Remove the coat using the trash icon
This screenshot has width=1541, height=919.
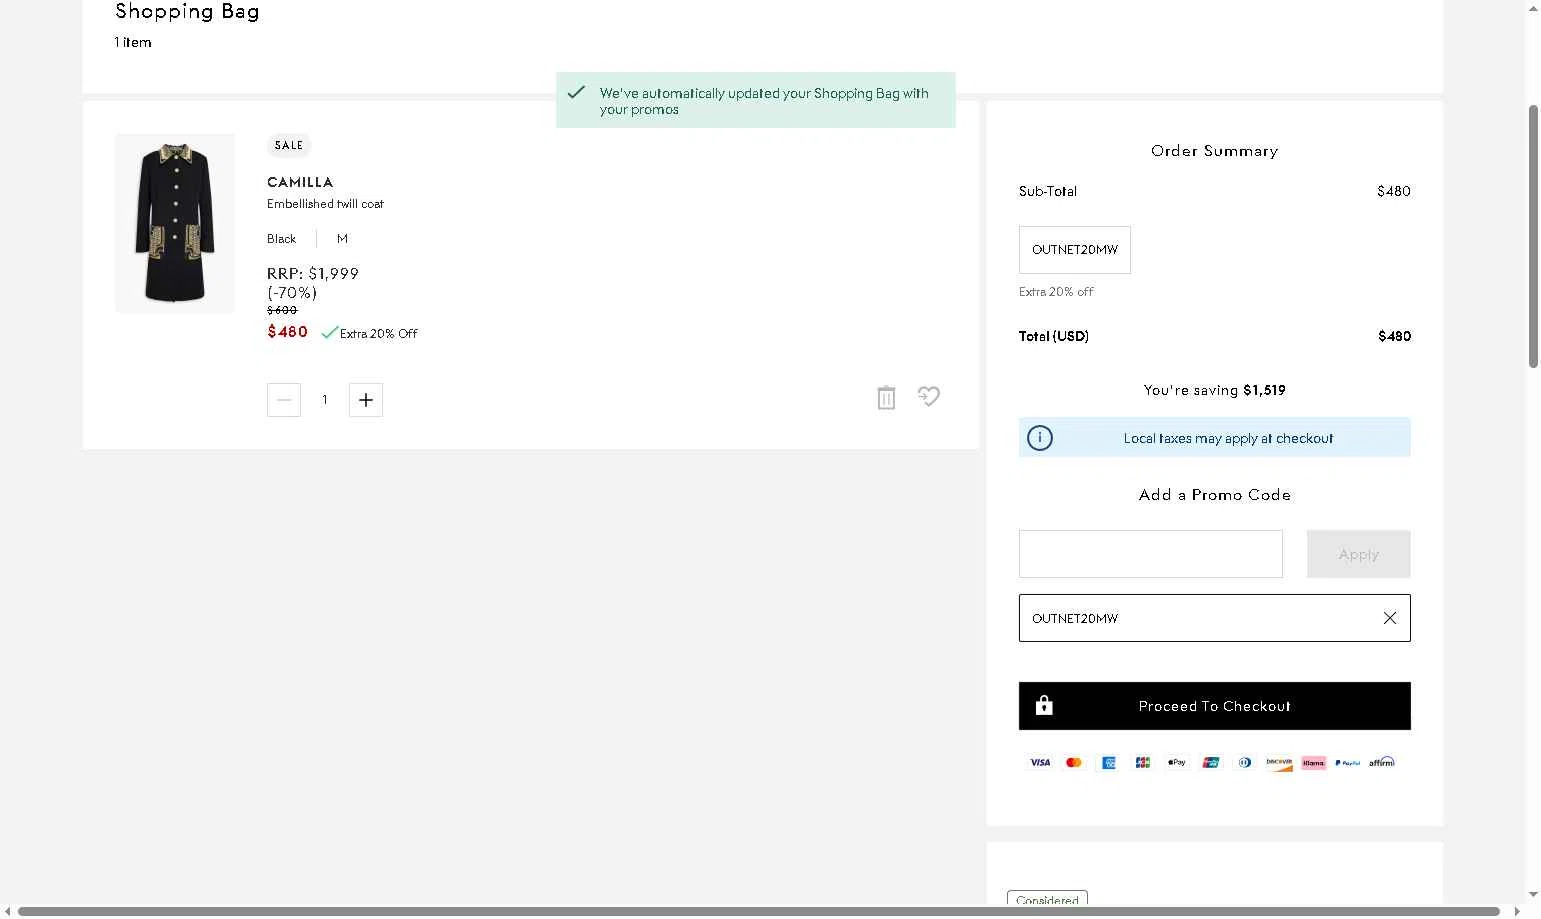[x=886, y=398]
